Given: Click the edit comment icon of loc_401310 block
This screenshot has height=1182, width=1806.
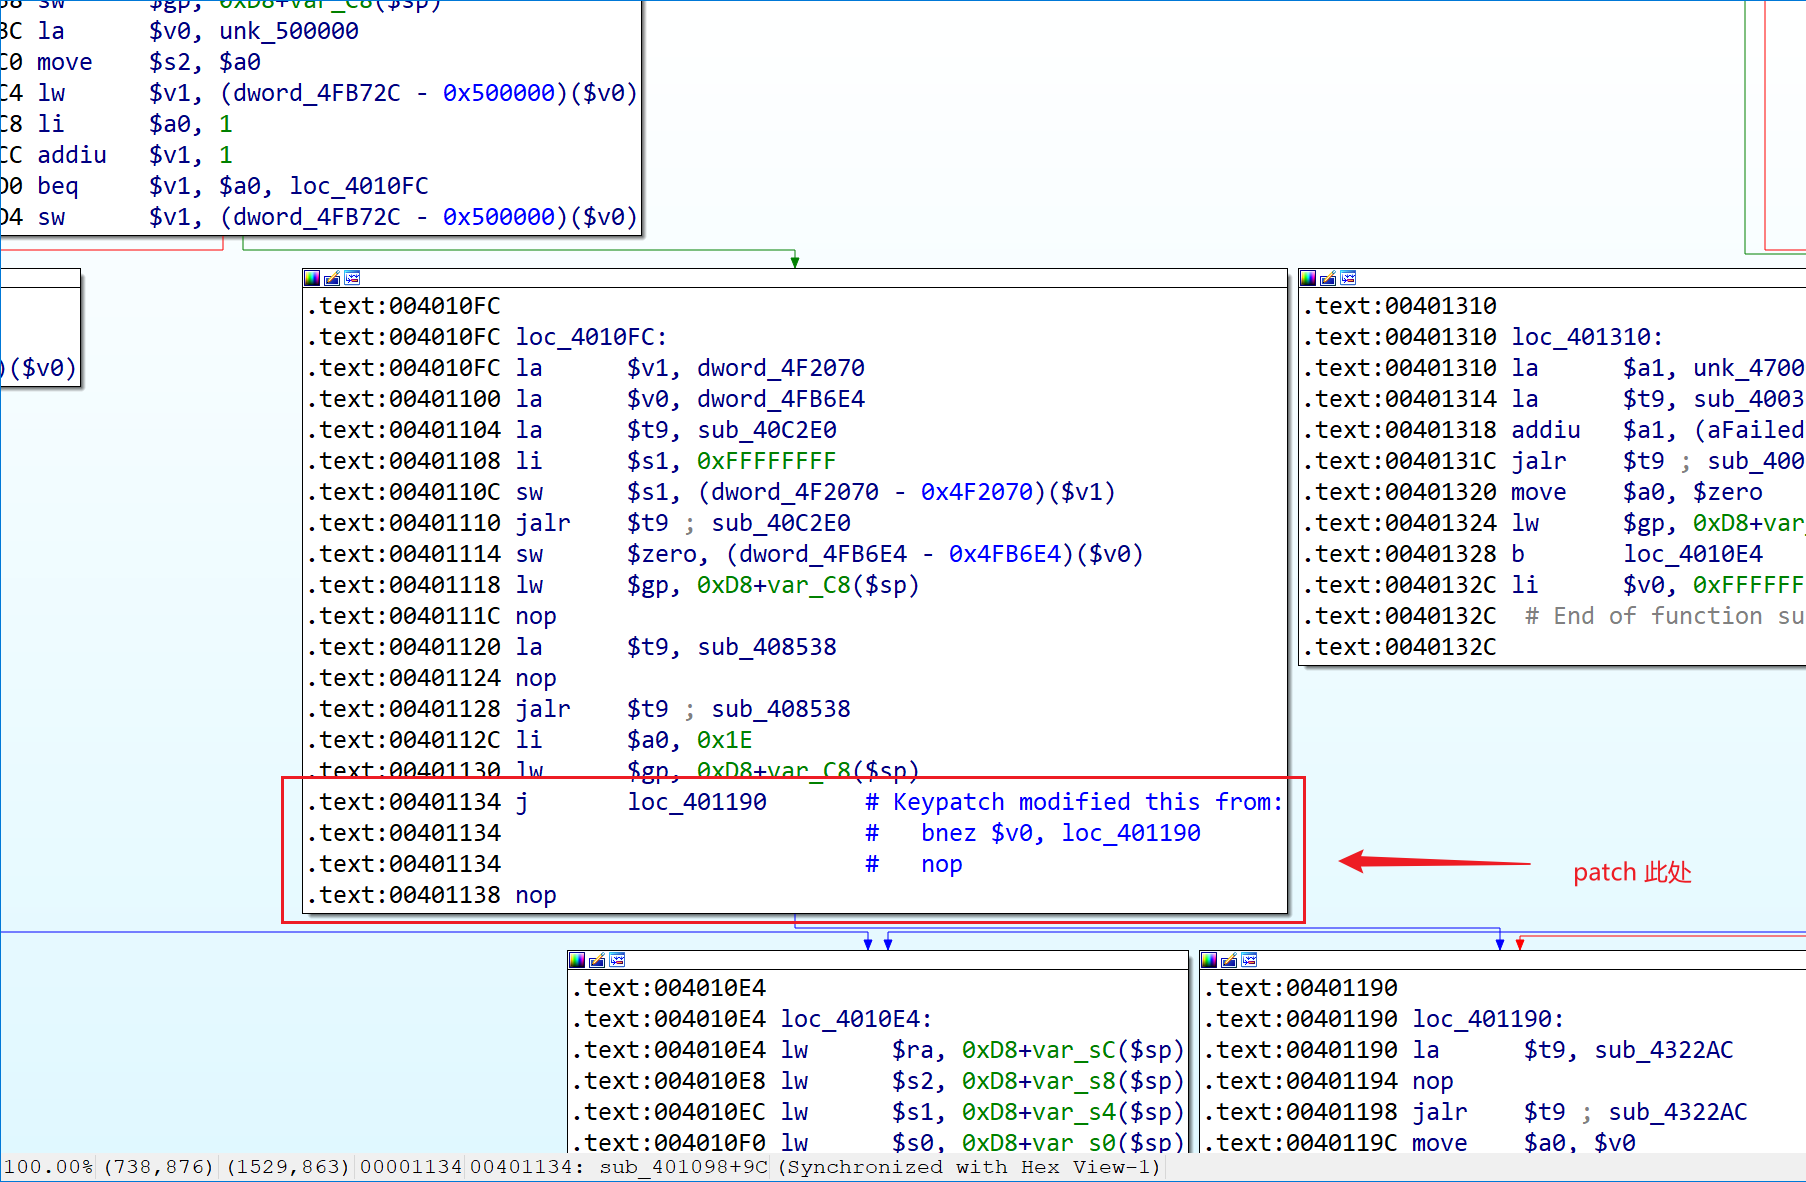Looking at the screenshot, I should [1328, 278].
